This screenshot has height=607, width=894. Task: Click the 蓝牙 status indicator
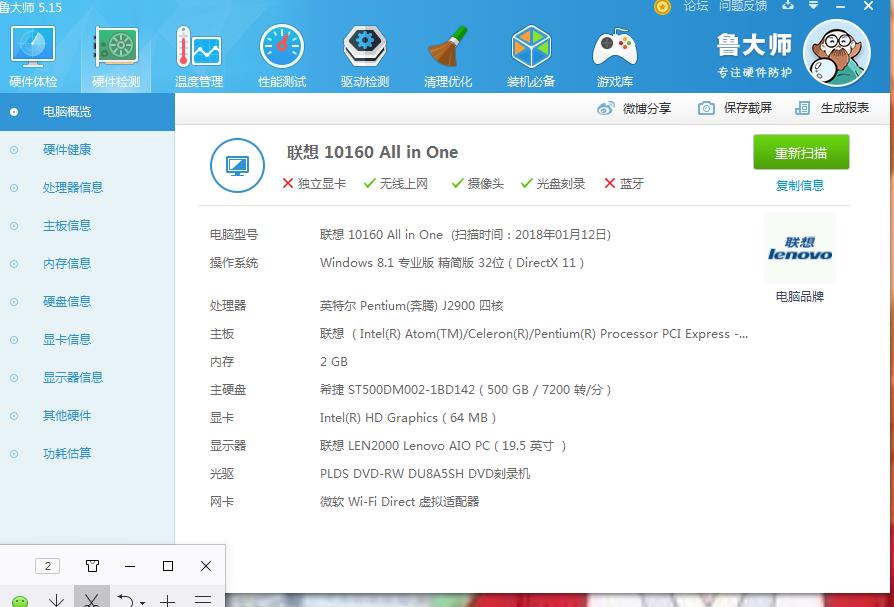coord(624,184)
